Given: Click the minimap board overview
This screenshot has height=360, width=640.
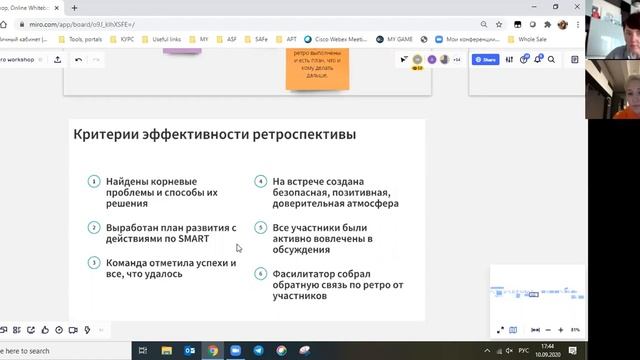Looking at the screenshot, I should coord(537,292).
